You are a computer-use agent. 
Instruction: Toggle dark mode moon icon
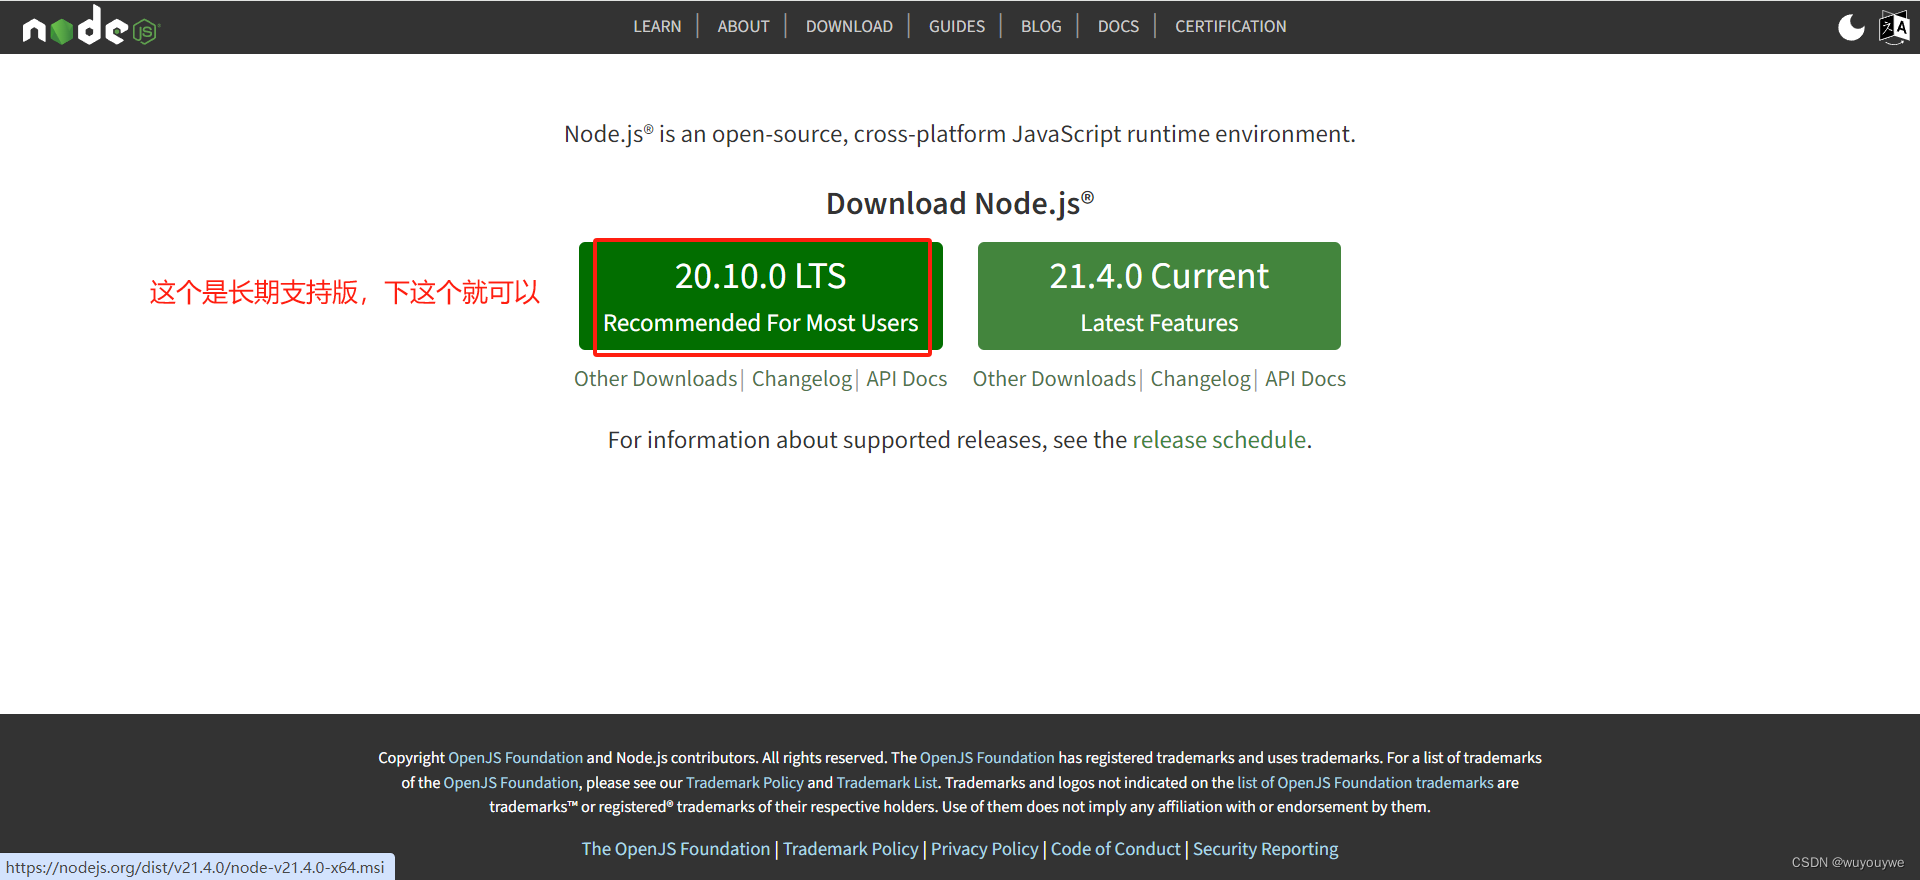point(1851,27)
